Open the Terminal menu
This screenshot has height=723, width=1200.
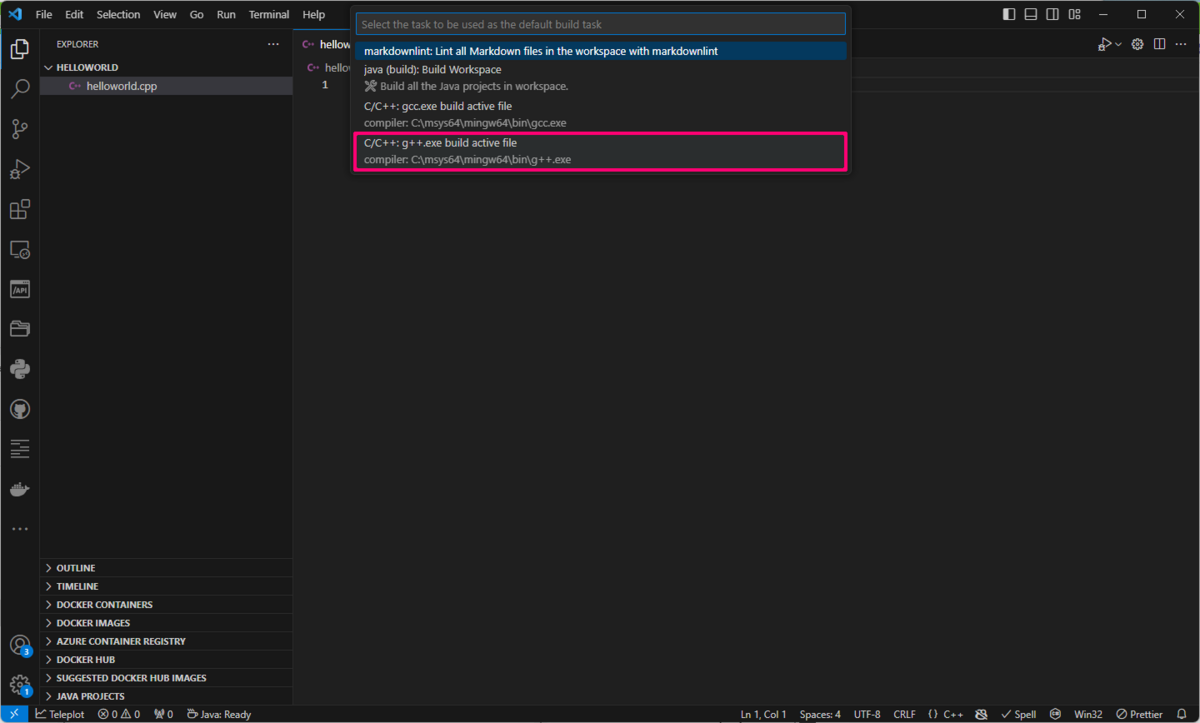coord(269,15)
